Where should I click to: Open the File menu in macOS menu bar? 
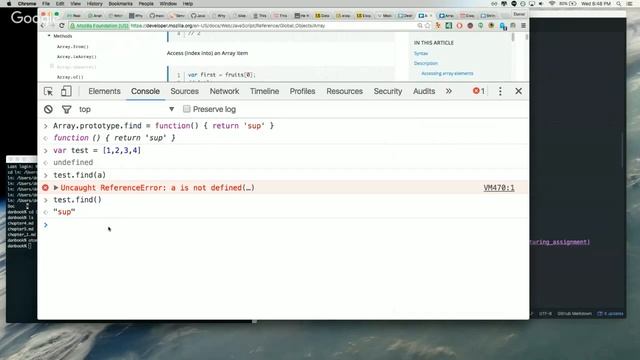point(46,4)
